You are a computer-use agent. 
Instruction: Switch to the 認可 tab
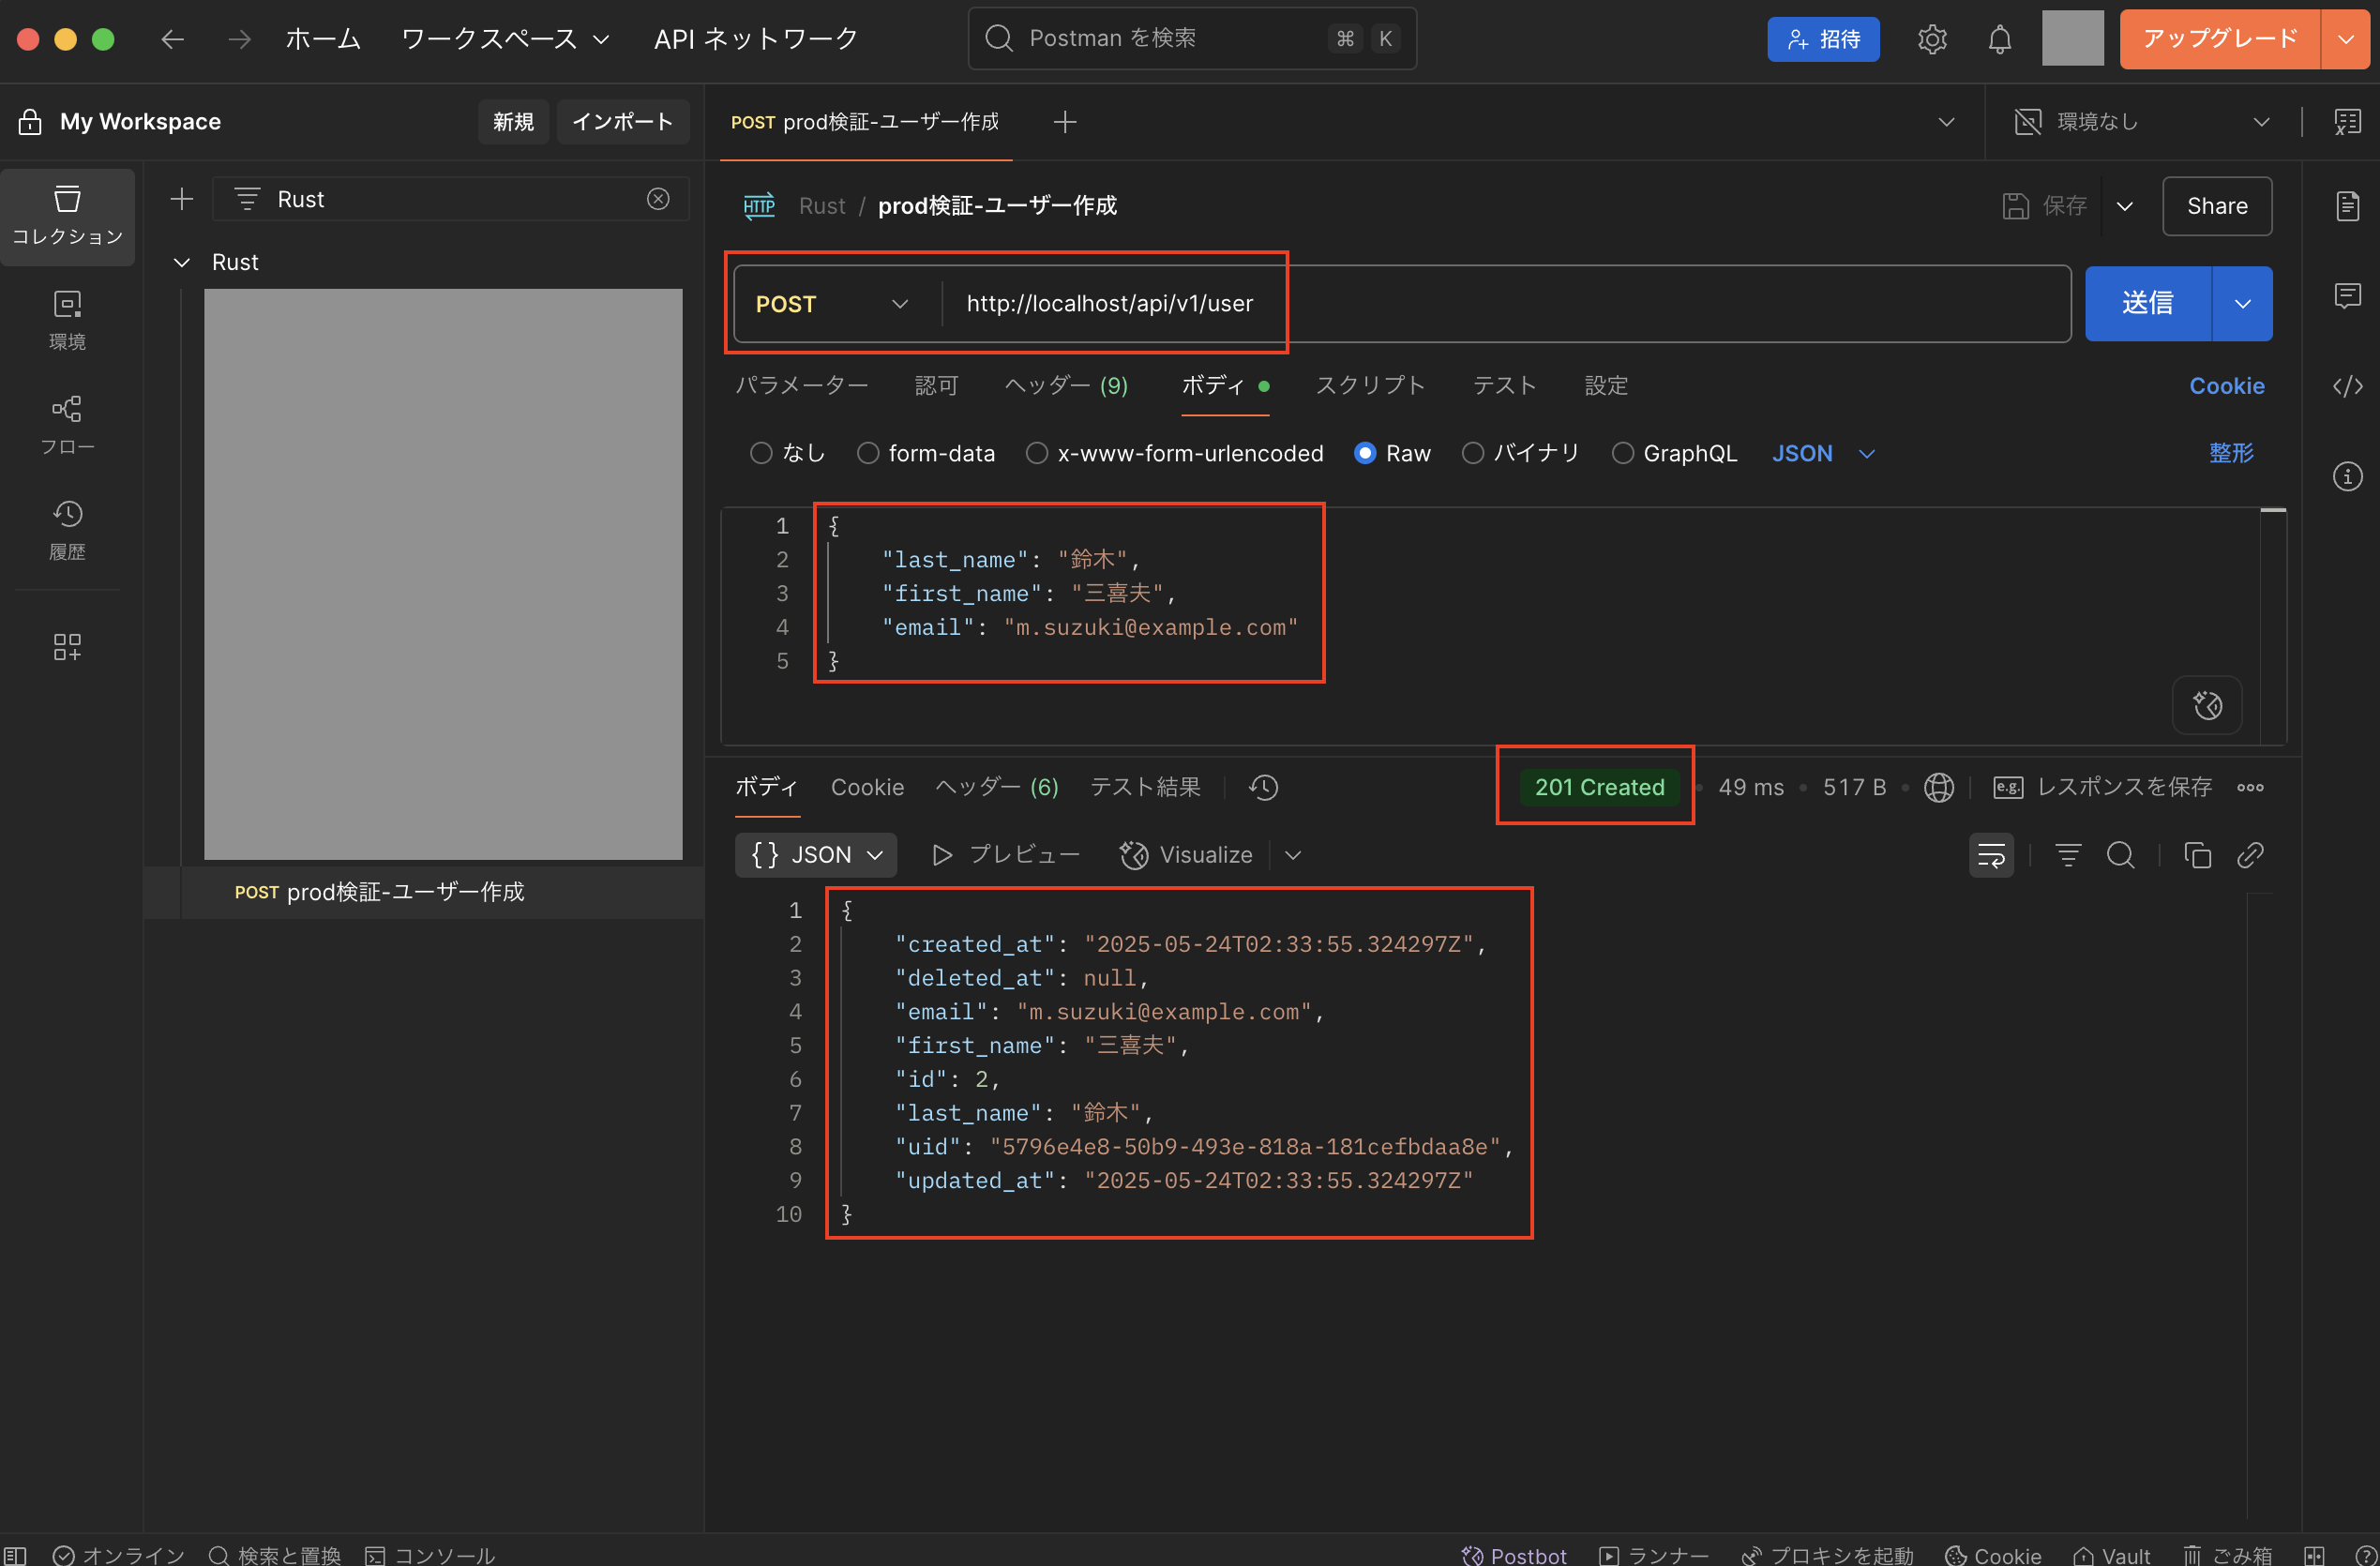[x=936, y=386]
